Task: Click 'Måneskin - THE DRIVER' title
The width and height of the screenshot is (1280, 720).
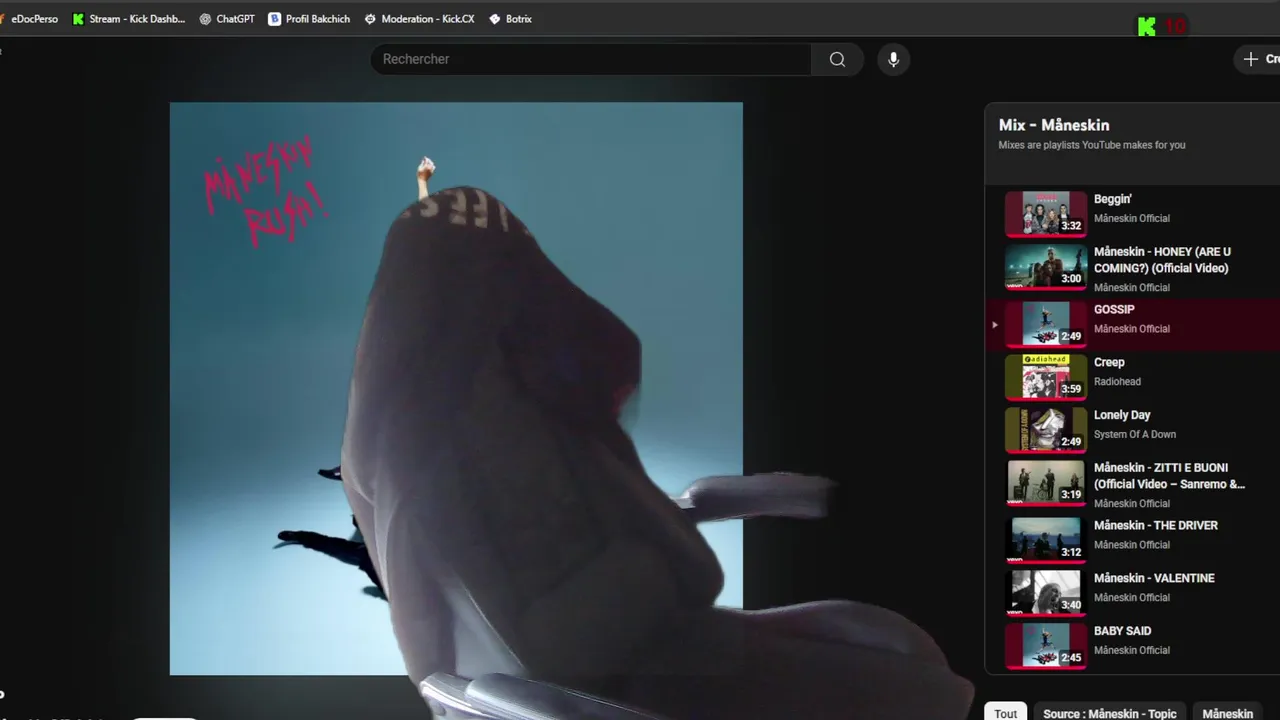Action: point(1156,525)
